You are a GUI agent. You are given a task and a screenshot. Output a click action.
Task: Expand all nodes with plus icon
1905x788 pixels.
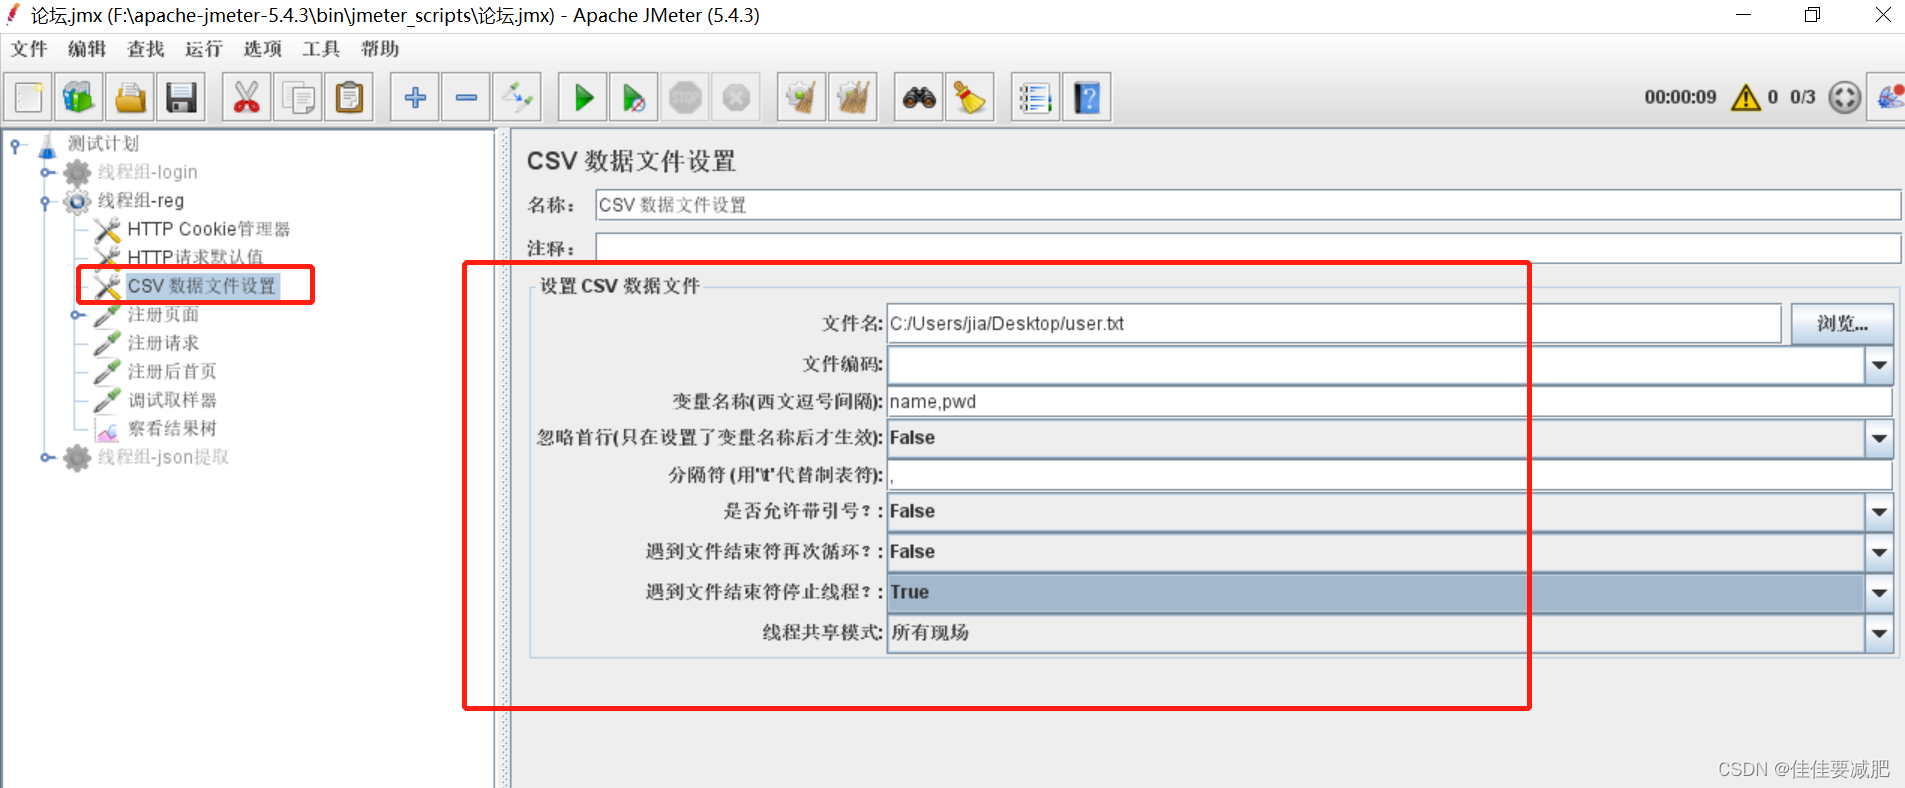coord(415,97)
